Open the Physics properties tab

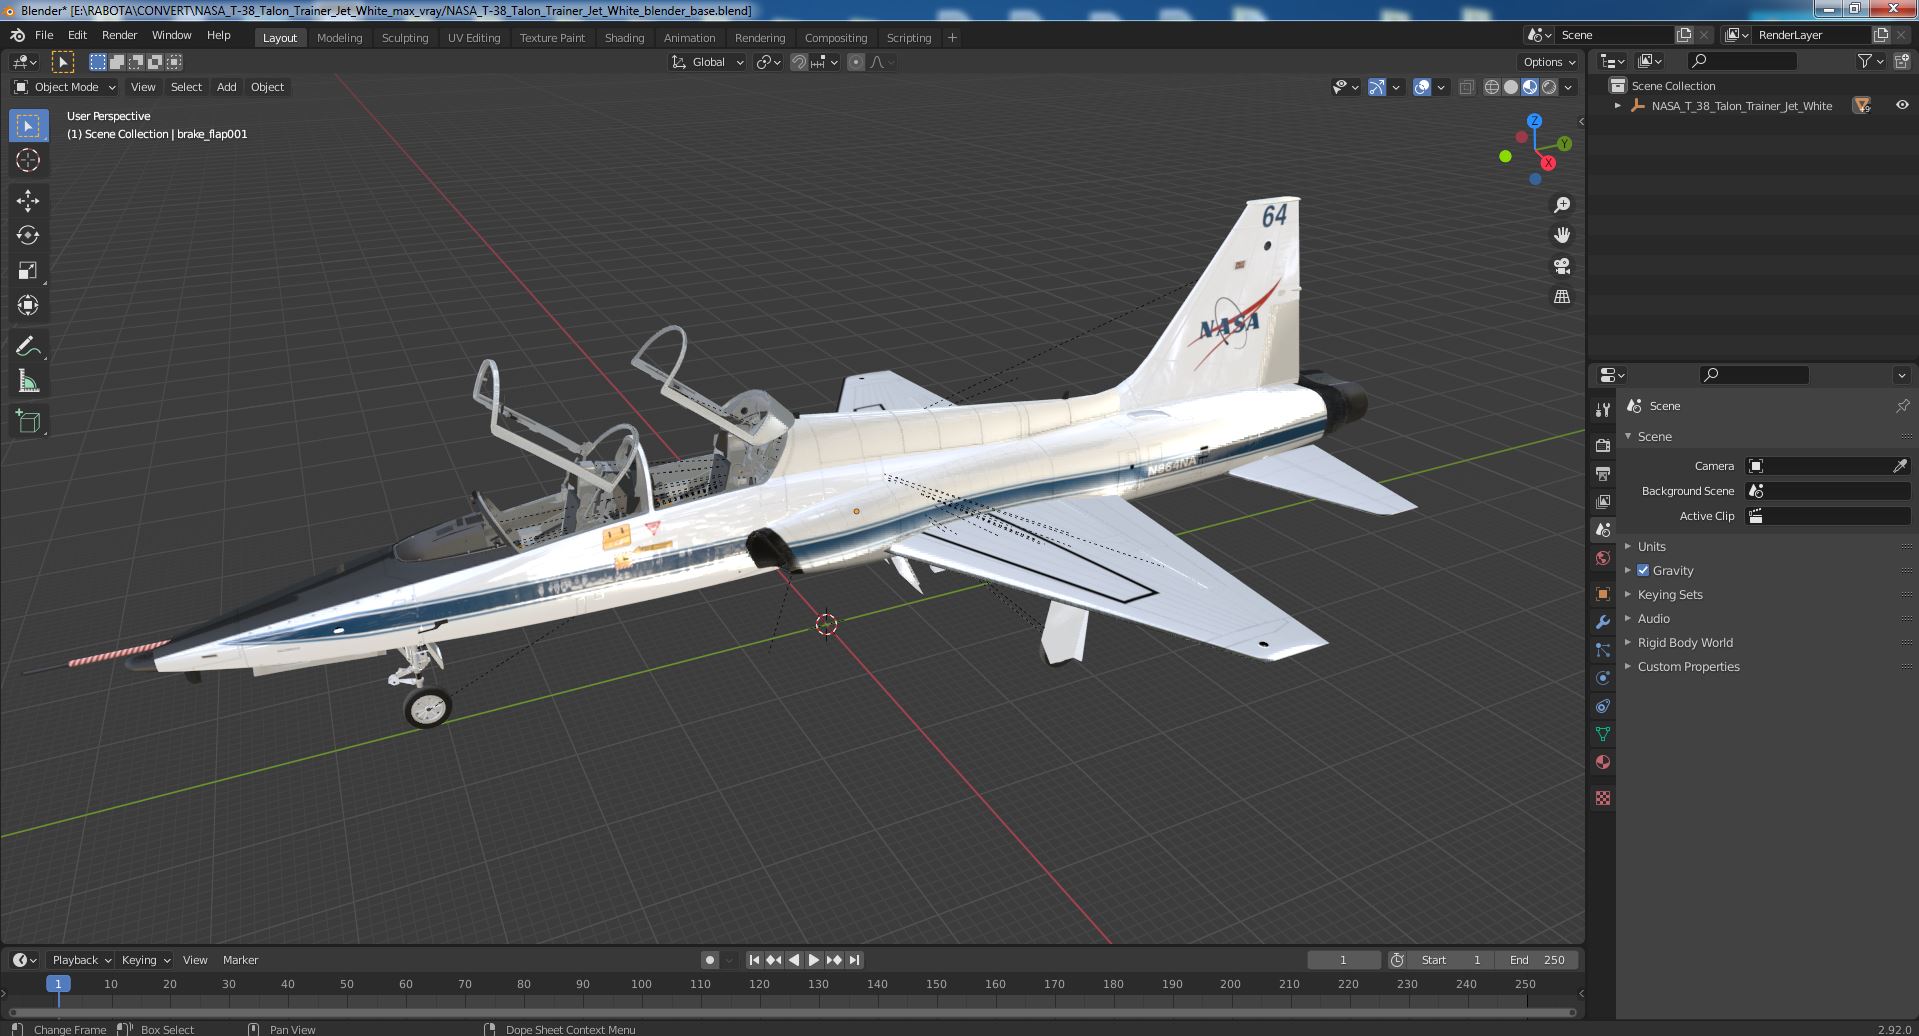click(1603, 678)
